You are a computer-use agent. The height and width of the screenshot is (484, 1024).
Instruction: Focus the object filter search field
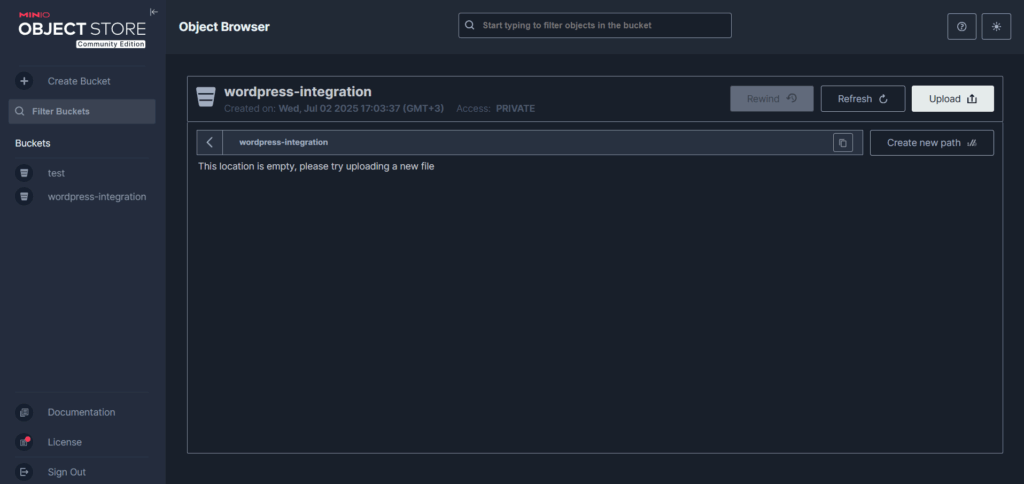pos(595,25)
